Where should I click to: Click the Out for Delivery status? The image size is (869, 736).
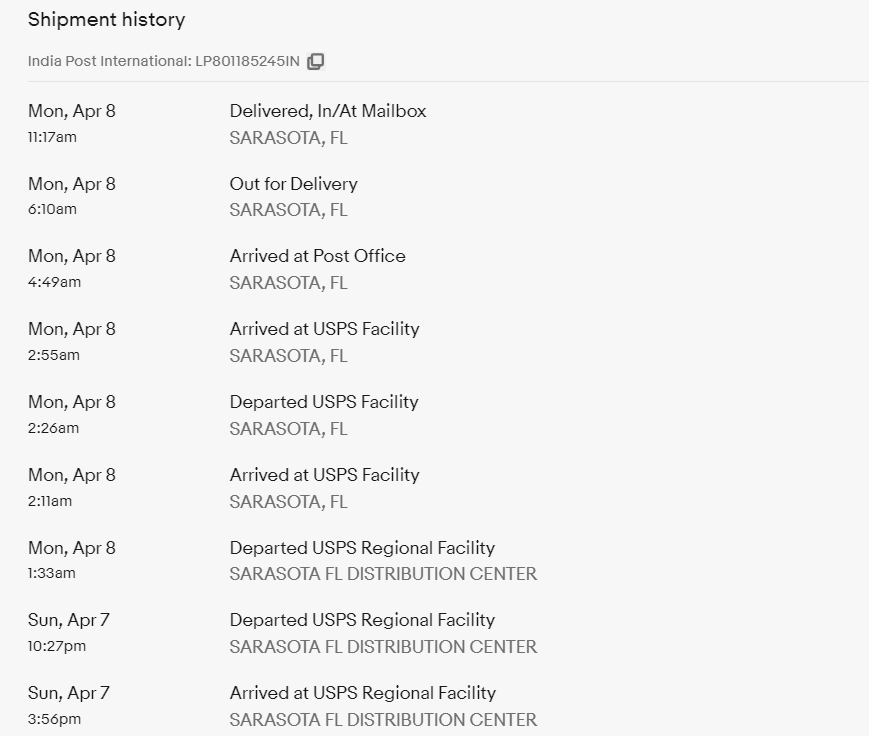tap(293, 184)
